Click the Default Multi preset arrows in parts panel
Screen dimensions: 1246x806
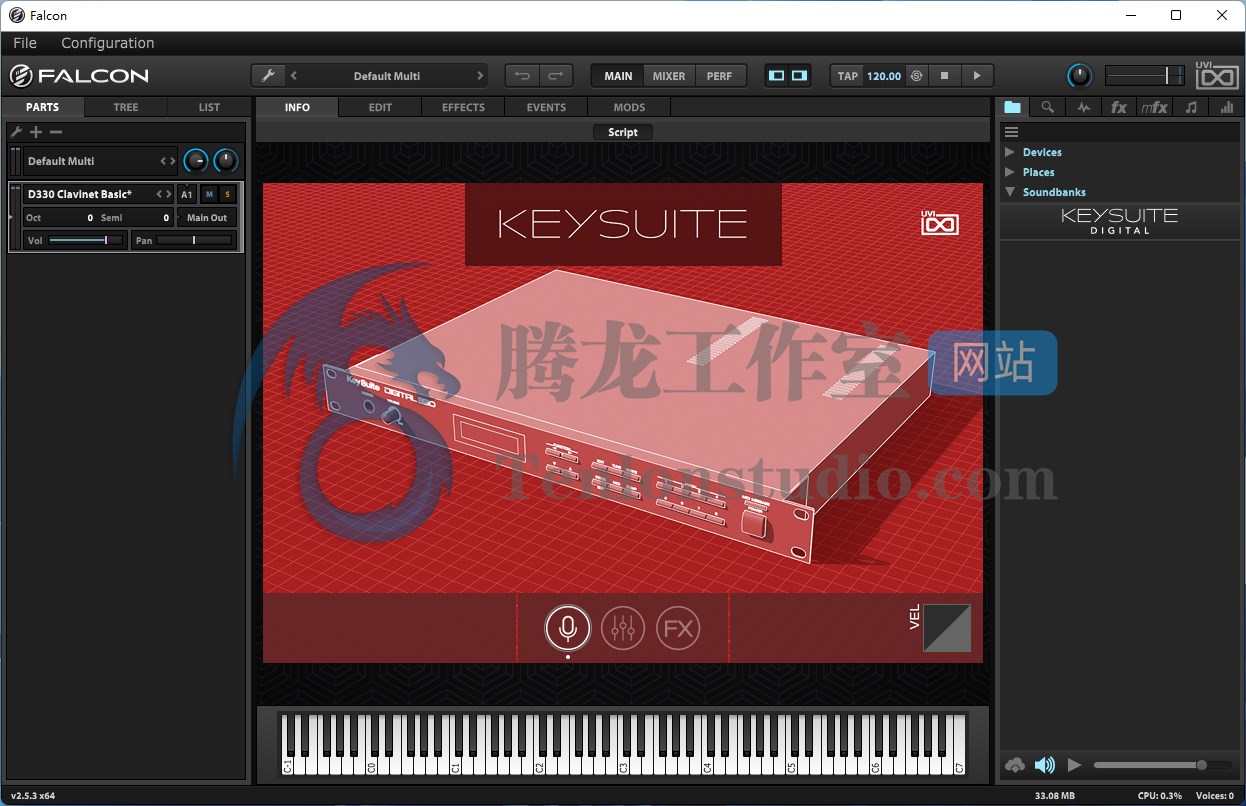pos(168,161)
